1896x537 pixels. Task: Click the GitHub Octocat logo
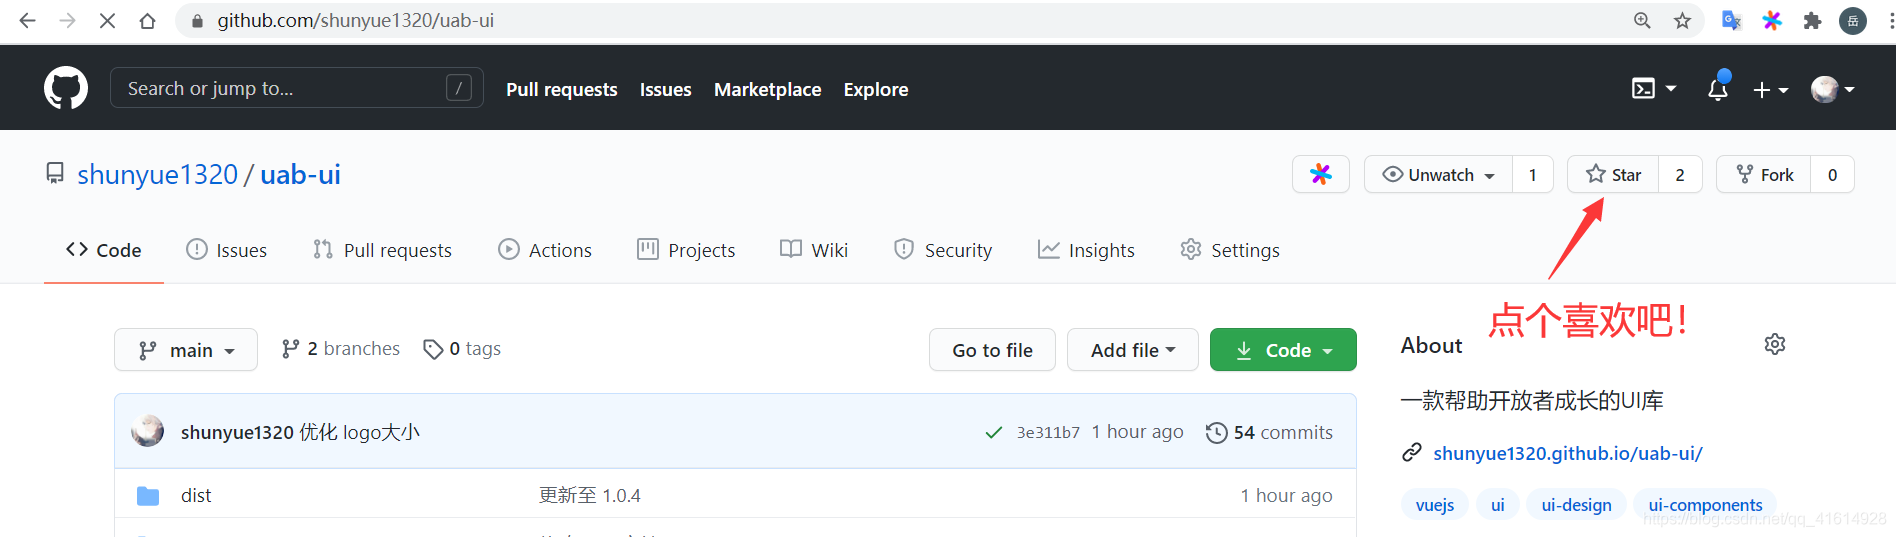[x=66, y=88]
